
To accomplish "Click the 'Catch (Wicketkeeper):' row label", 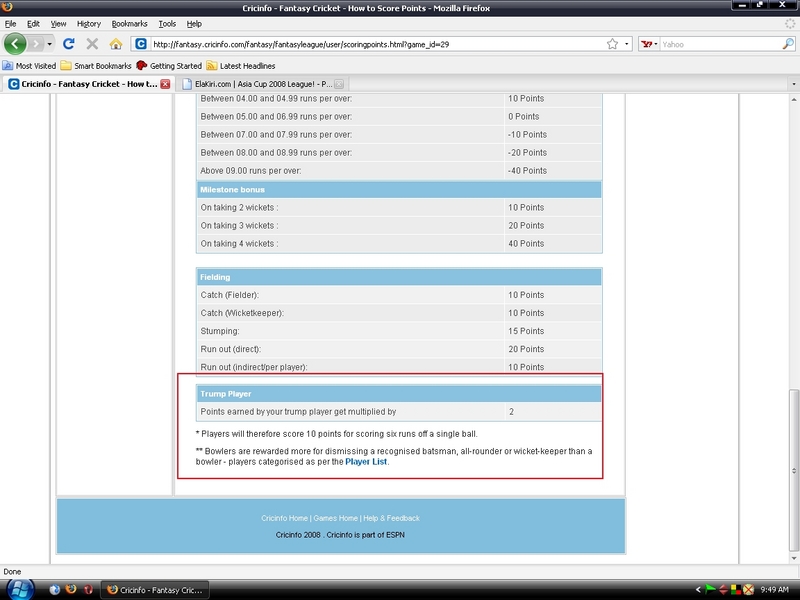I will [242, 313].
